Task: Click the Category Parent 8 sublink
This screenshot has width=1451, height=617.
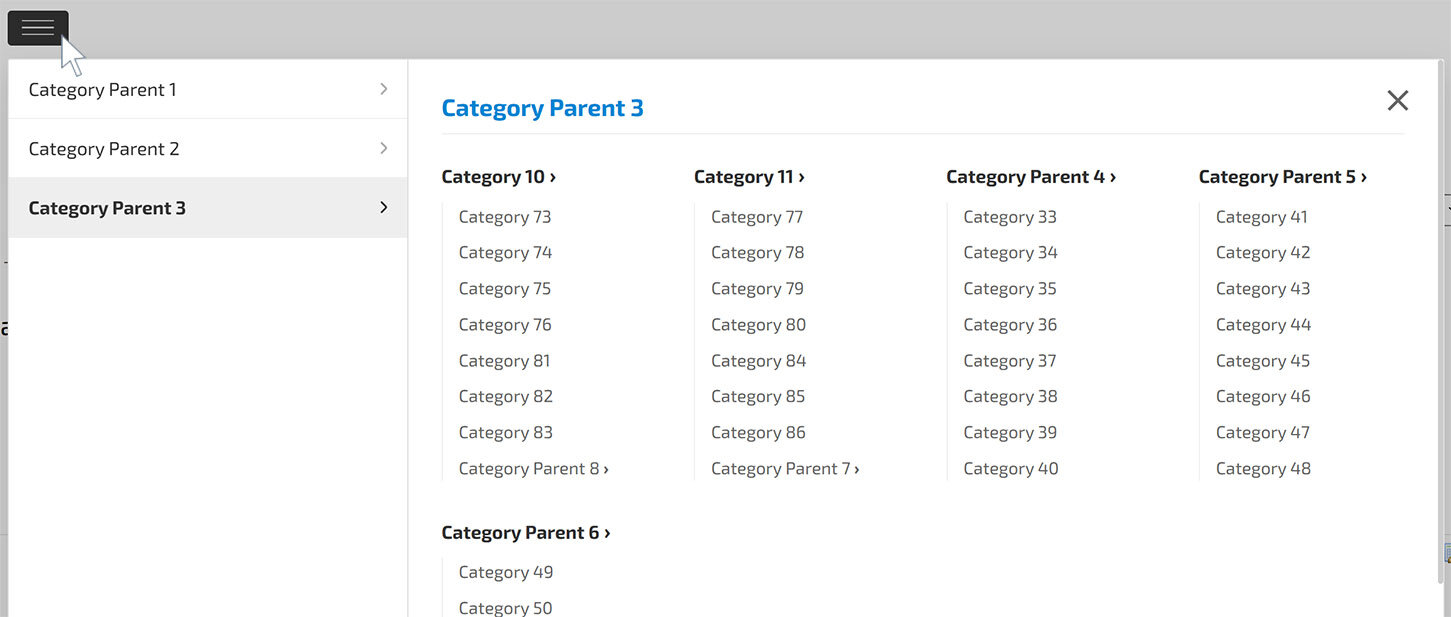Action: (533, 468)
